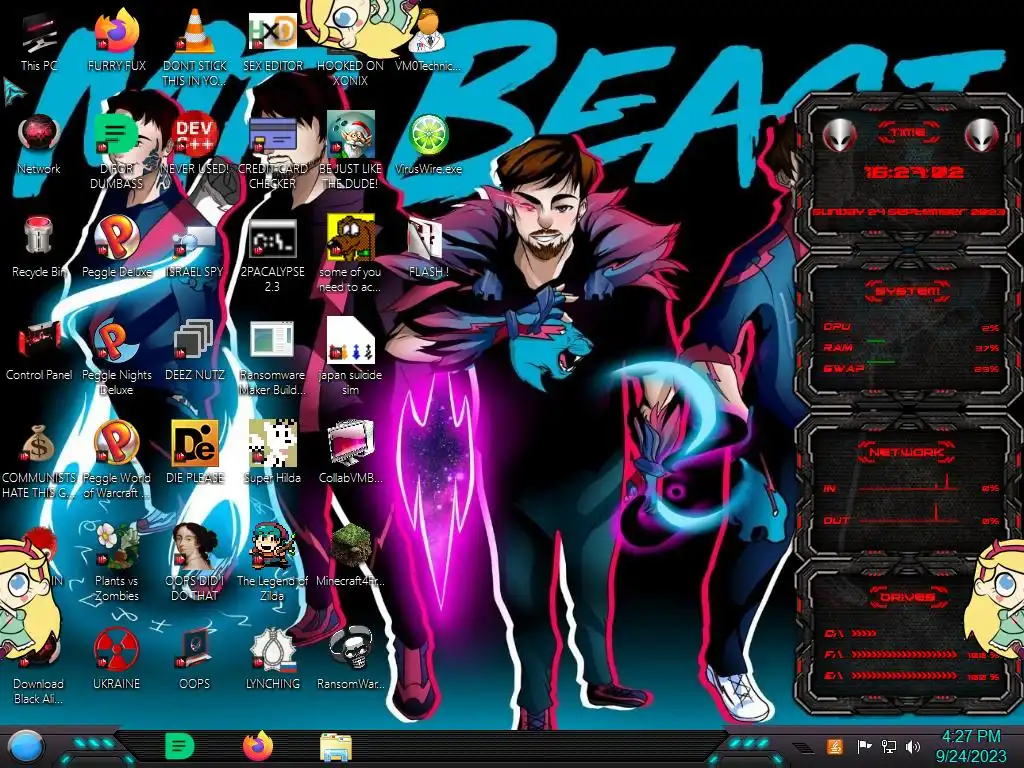Click the SWAP usage row in System widget
The image size is (1024, 768).
910,368
